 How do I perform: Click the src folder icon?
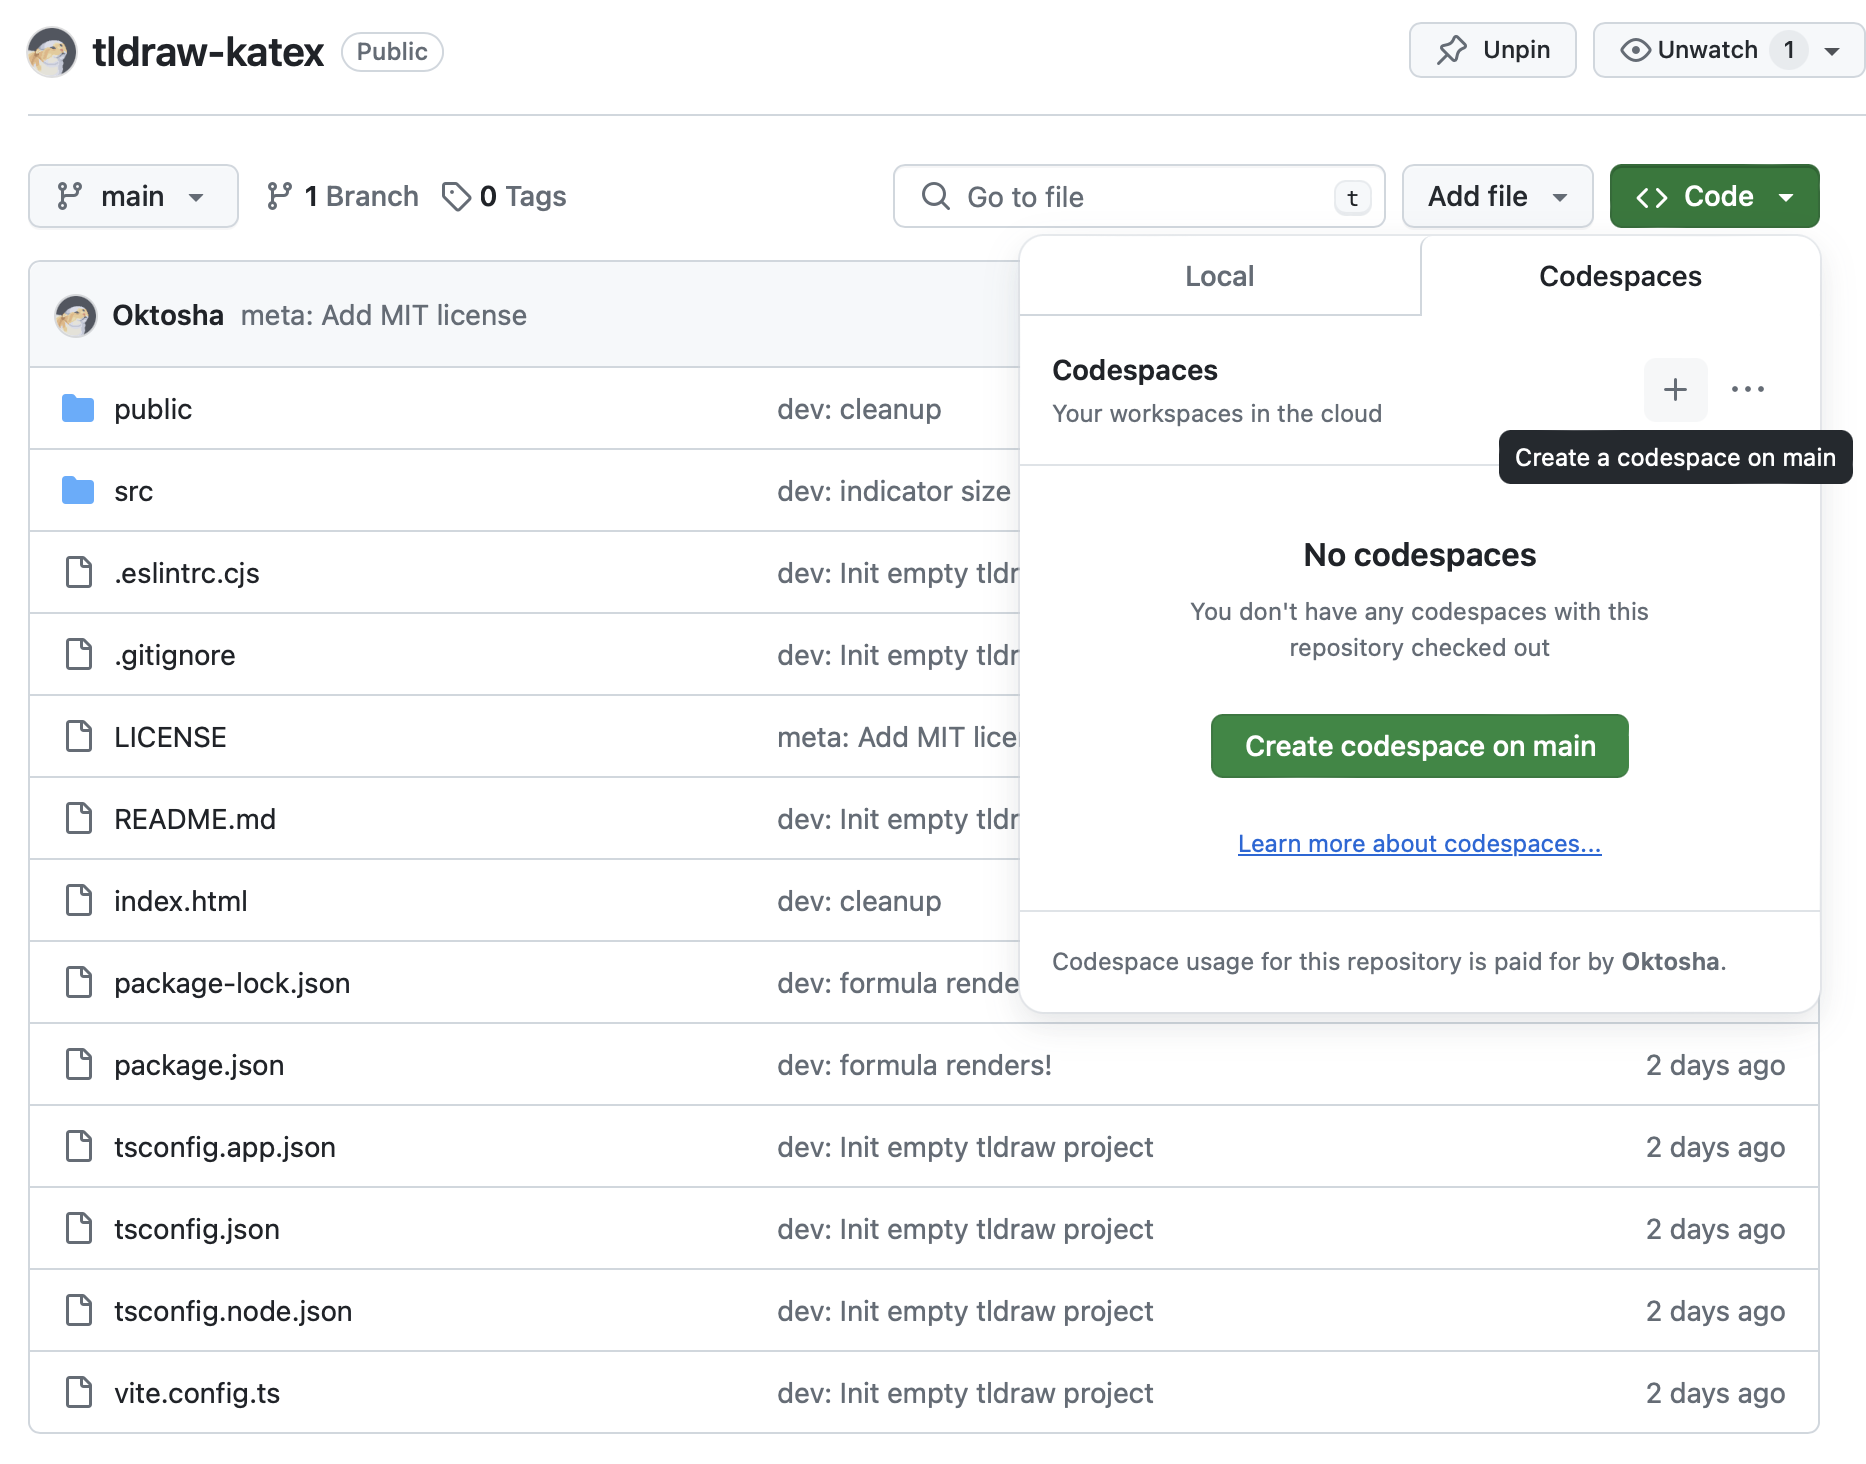(x=78, y=491)
